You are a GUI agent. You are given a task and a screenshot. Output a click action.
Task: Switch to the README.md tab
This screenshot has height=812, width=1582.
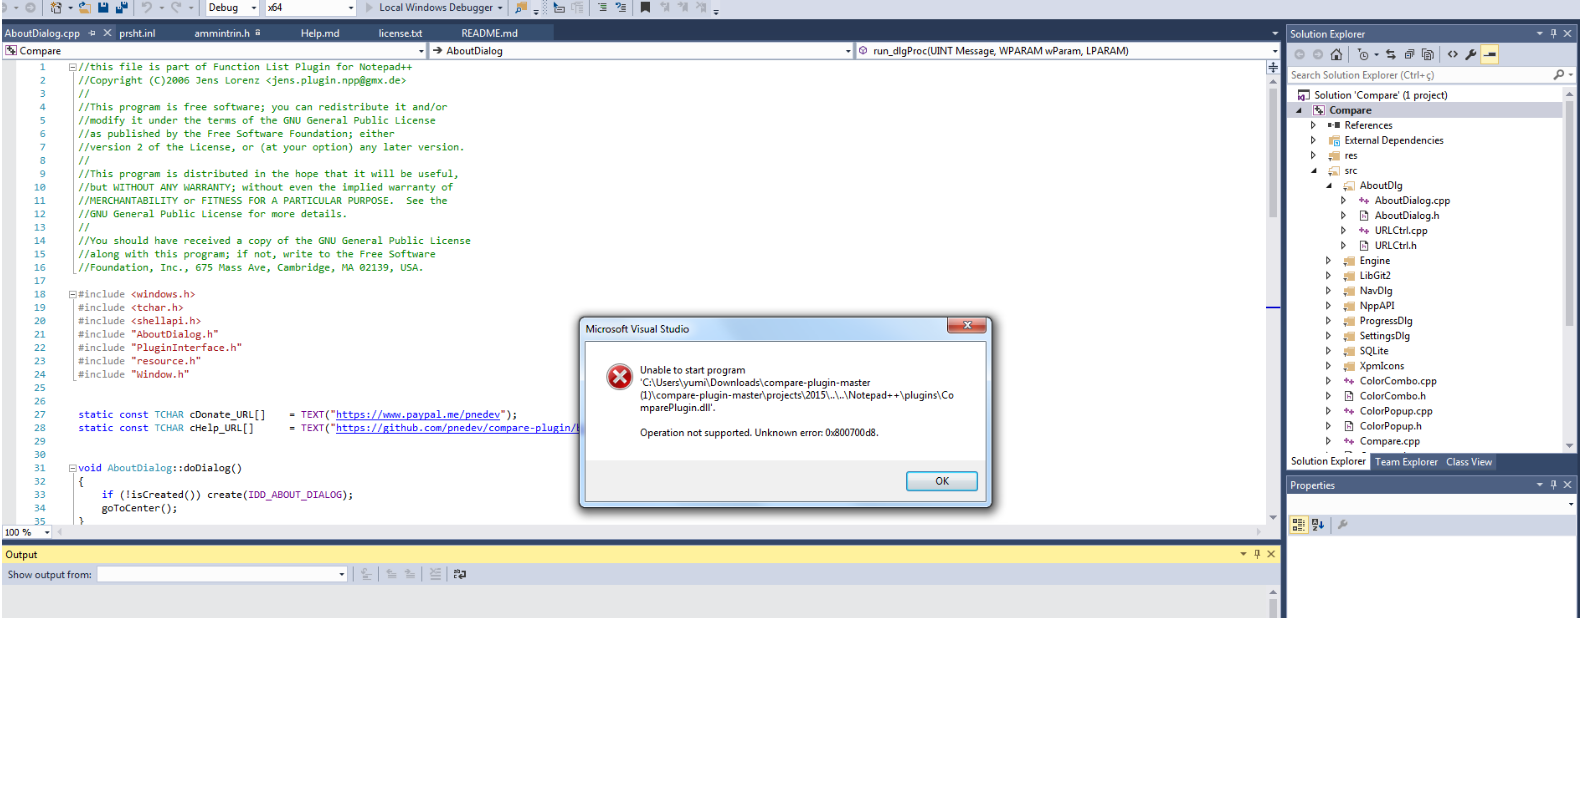pos(489,33)
